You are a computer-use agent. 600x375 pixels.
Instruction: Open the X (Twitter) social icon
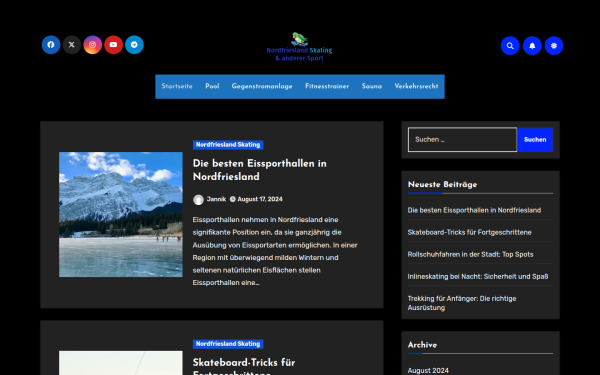point(72,45)
